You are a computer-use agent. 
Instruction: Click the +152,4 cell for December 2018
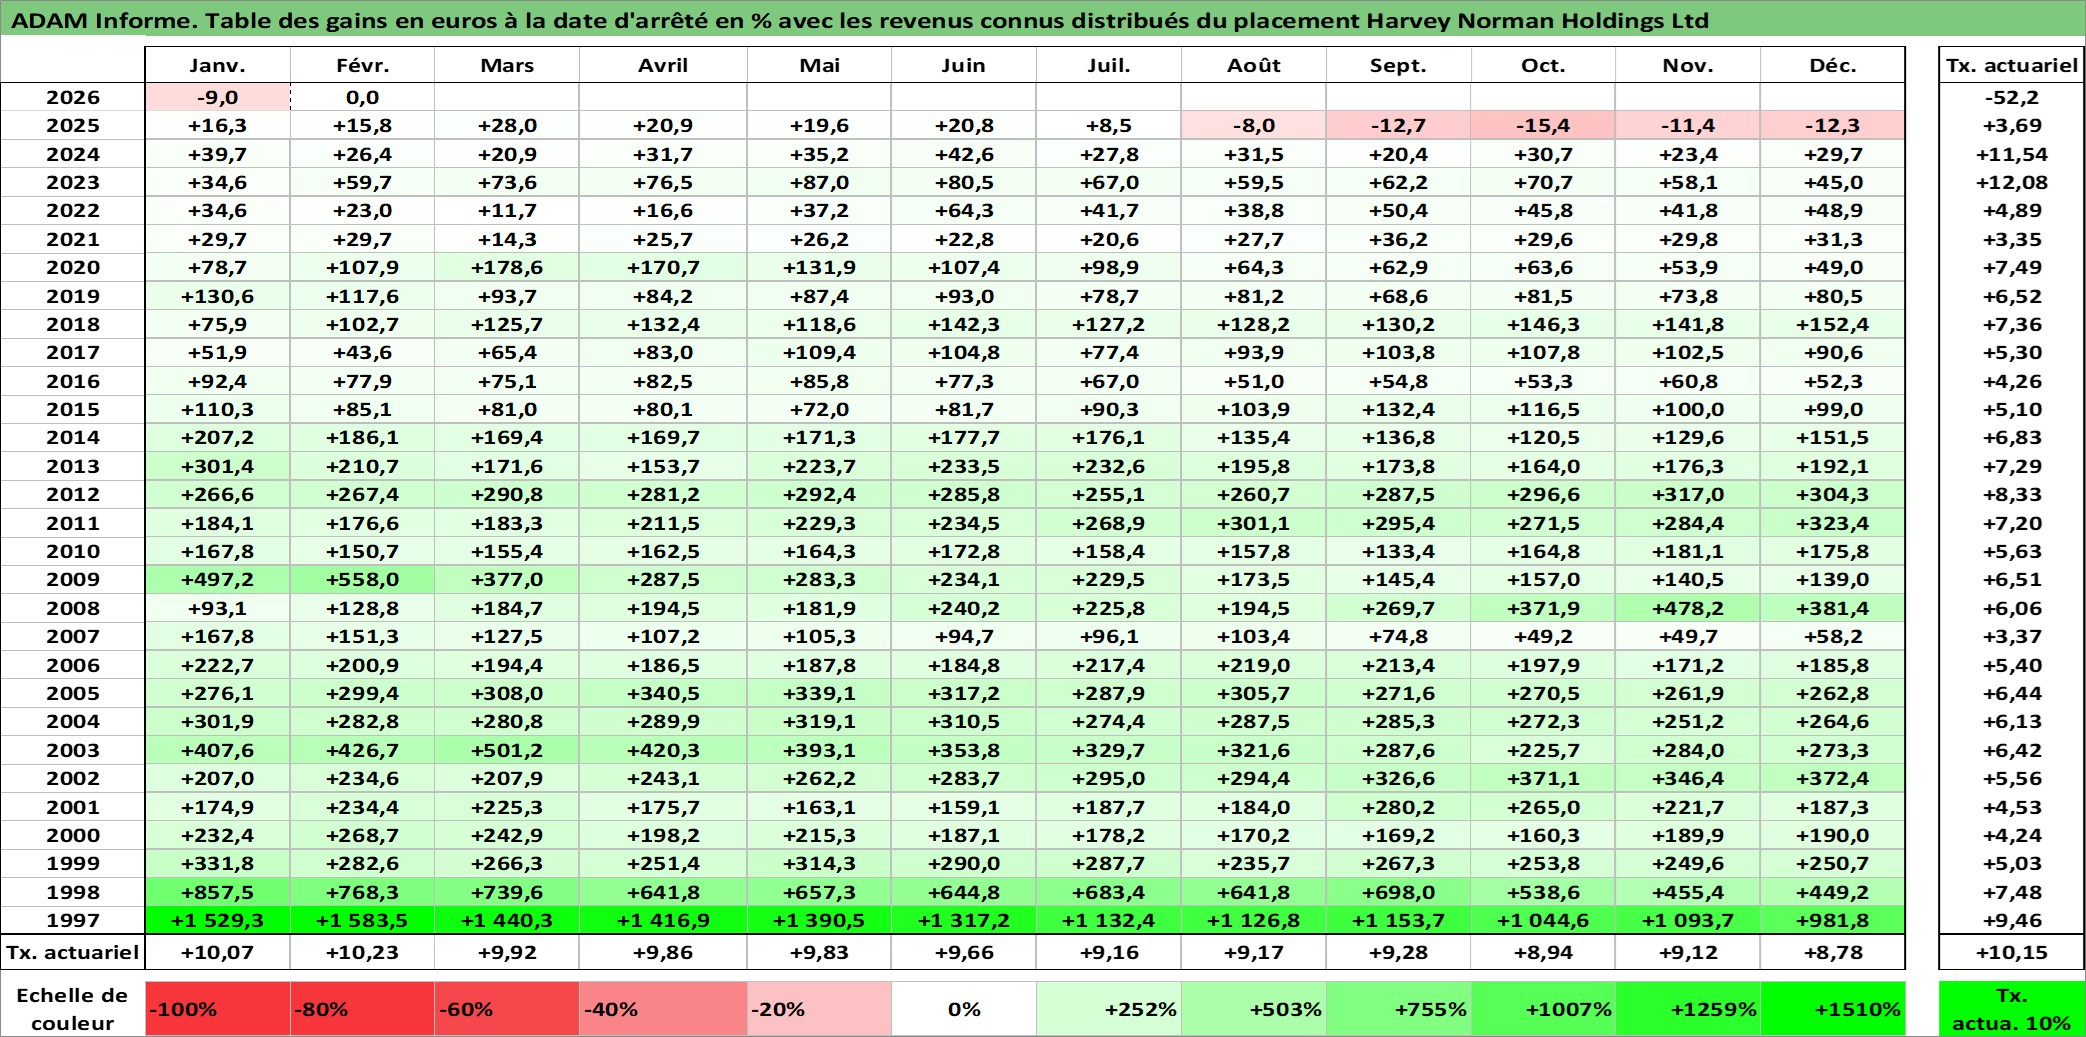coord(1832,324)
